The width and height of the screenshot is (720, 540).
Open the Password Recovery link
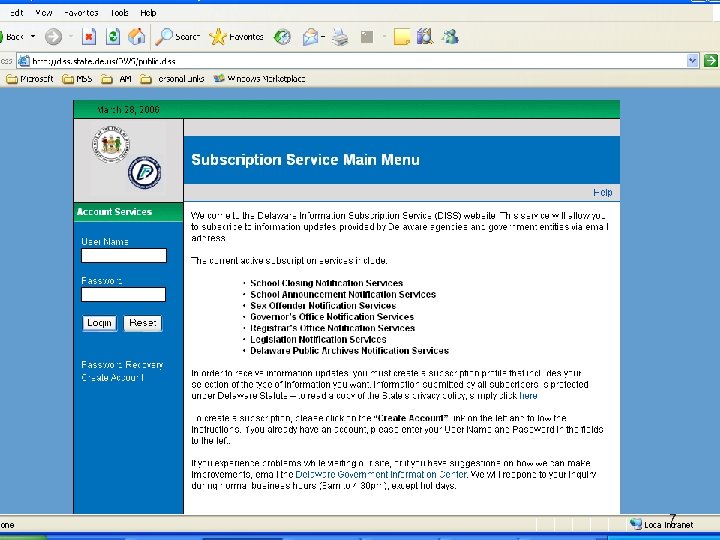coord(122,365)
